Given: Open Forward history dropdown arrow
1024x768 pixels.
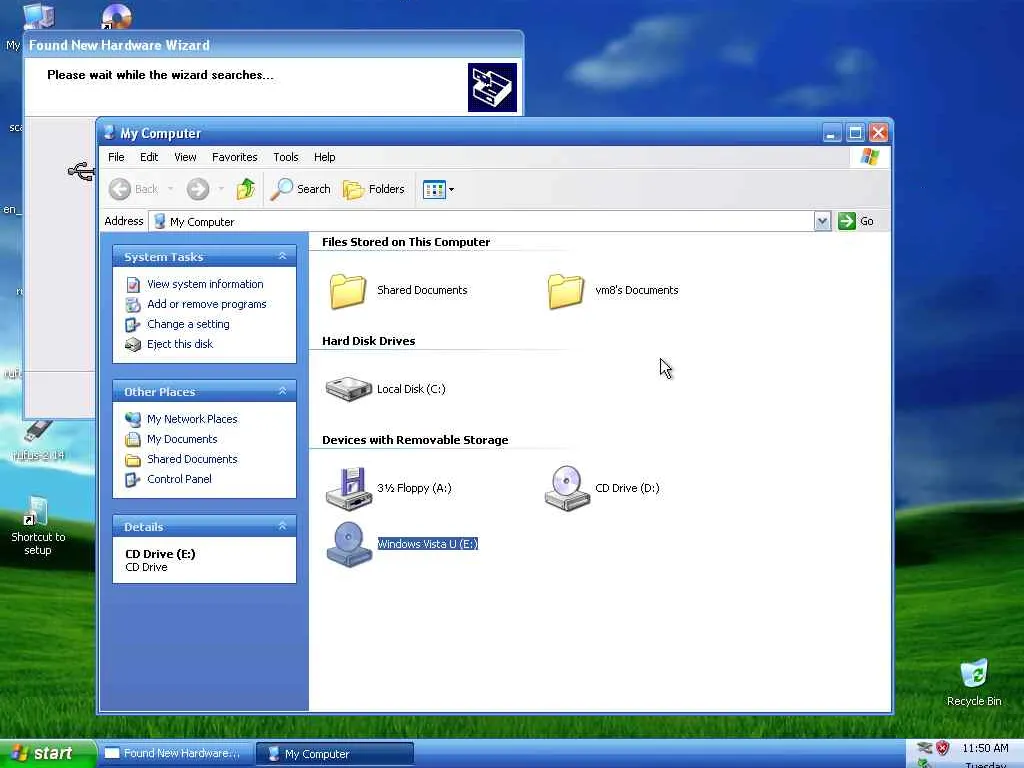Looking at the screenshot, I should coord(221,189).
